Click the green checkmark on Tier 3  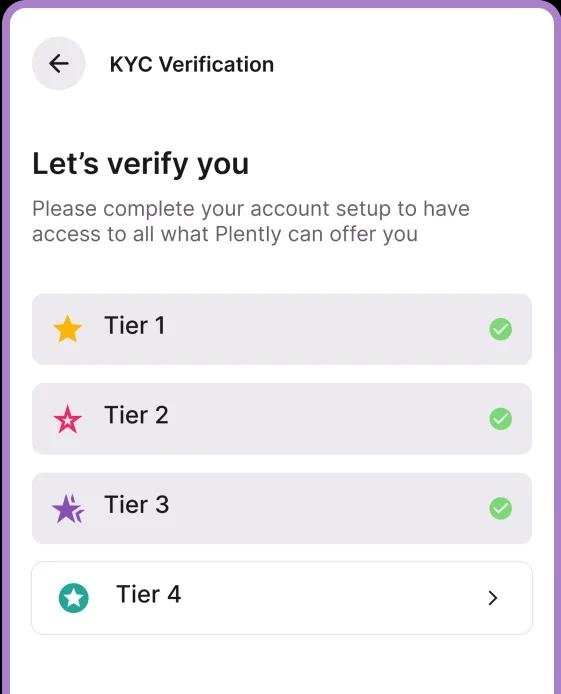point(500,508)
